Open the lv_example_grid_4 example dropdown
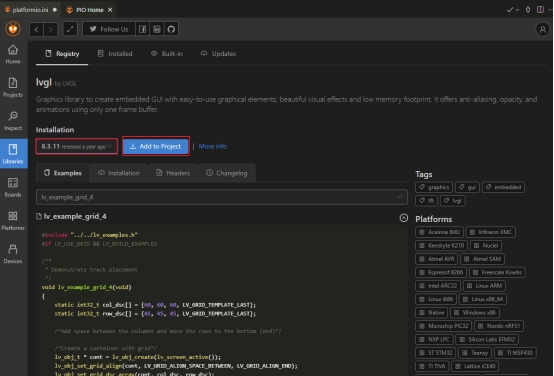The width and height of the screenshot is (554, 376). point(222,197)
